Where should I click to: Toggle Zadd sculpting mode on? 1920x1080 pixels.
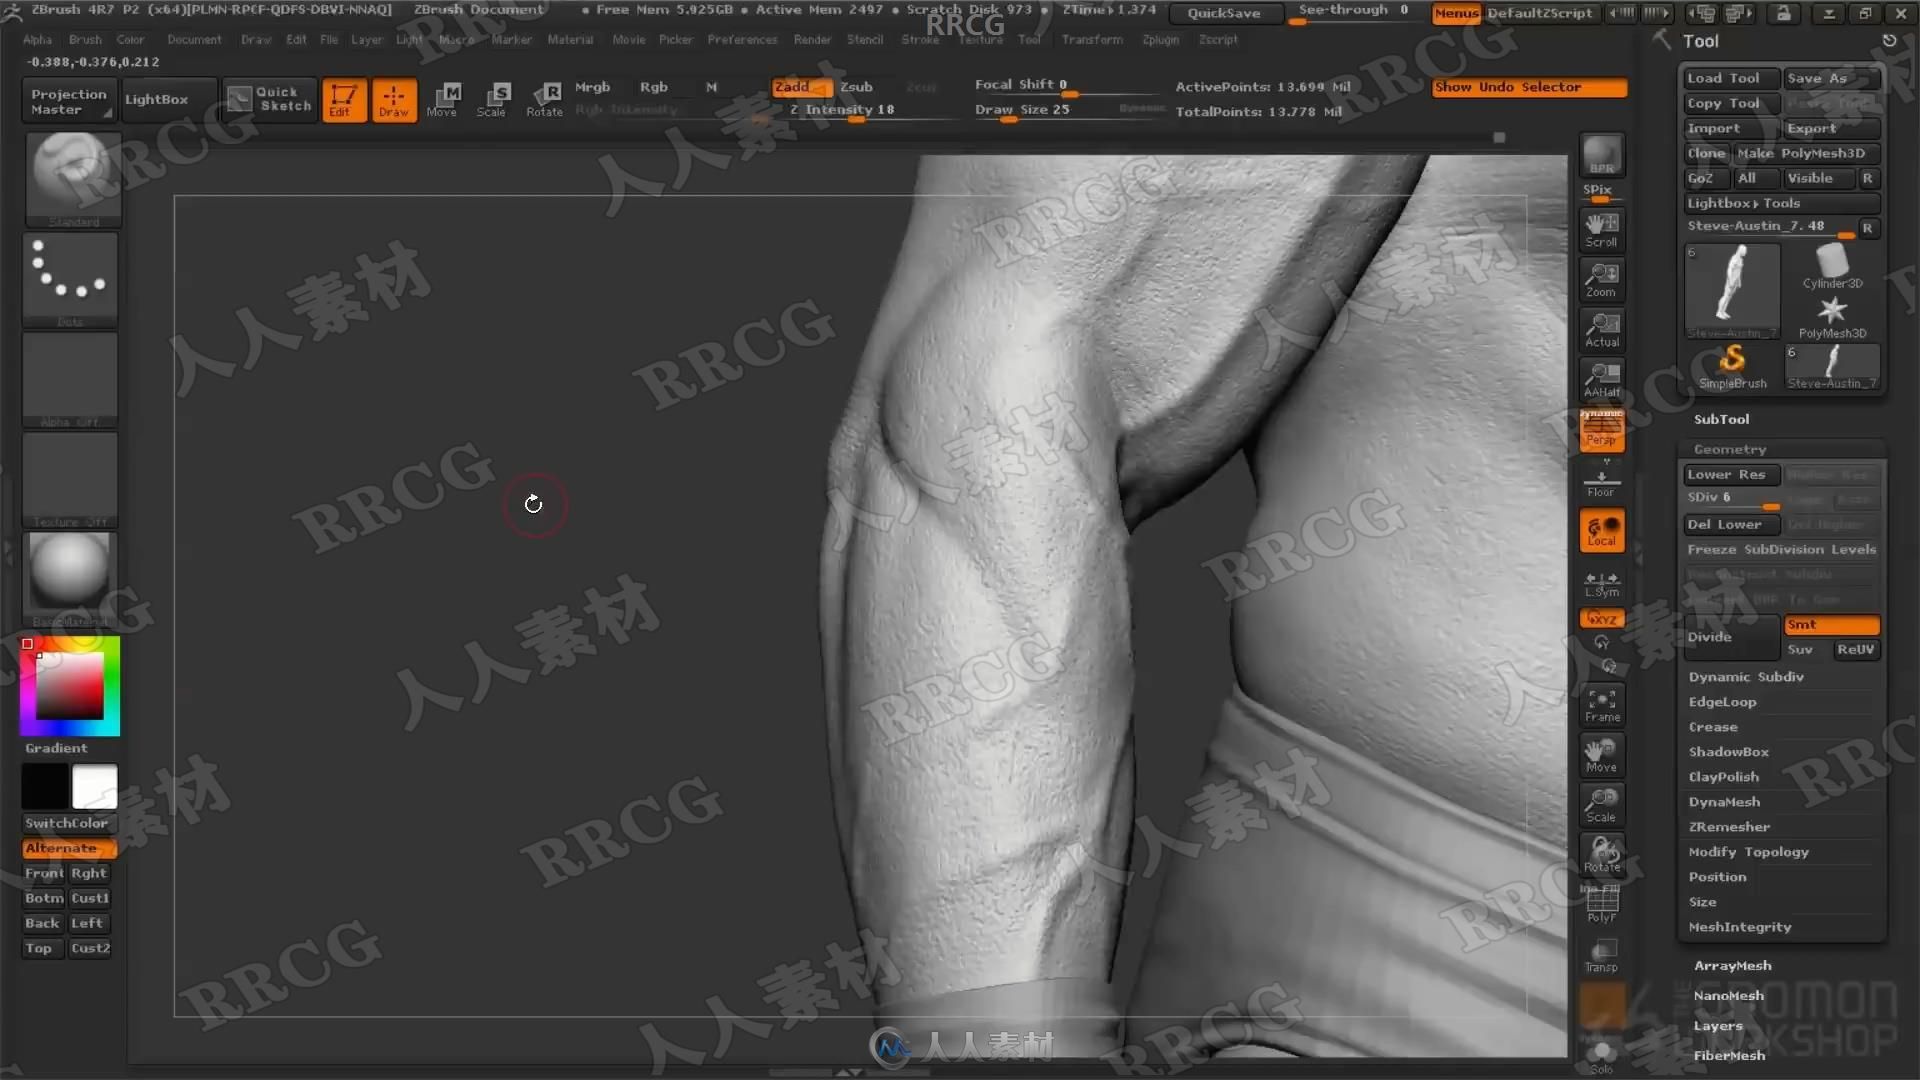pyautogui.click(x=793, y=86)
